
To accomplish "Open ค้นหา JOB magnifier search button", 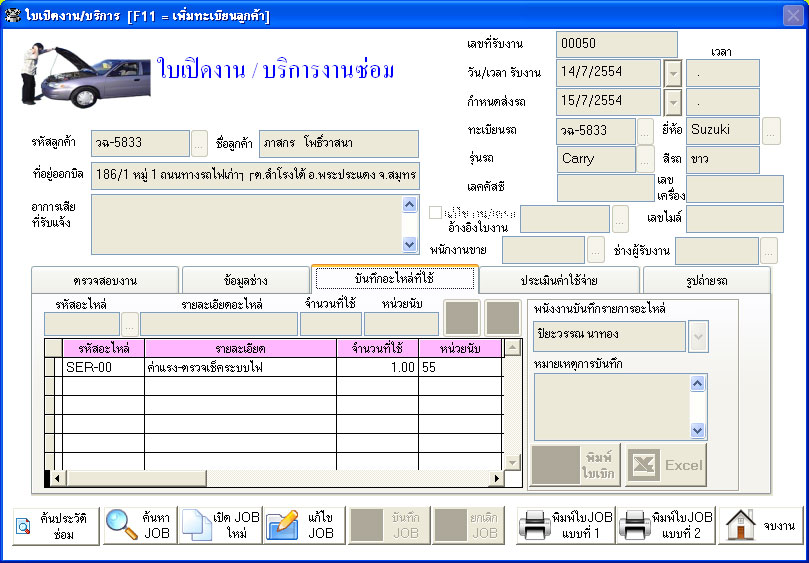I will coord(140,525).
